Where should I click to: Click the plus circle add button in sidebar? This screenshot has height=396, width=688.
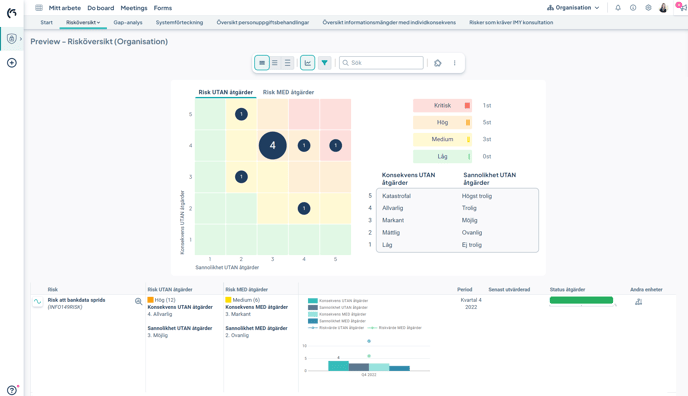[12, 63]
